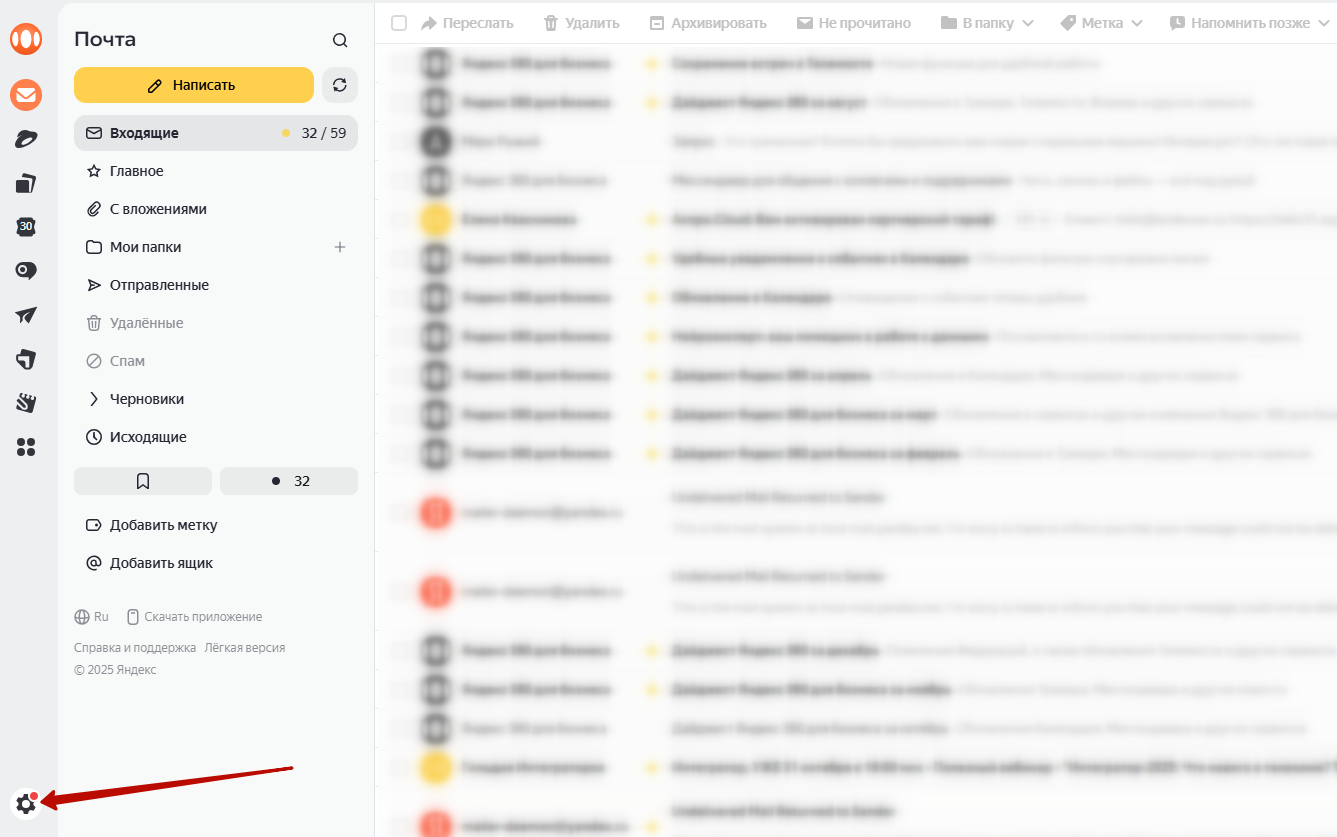The image size is (1337, 837).
Task: Show bookmarked messages via the flag button
Action: point(143,481)
